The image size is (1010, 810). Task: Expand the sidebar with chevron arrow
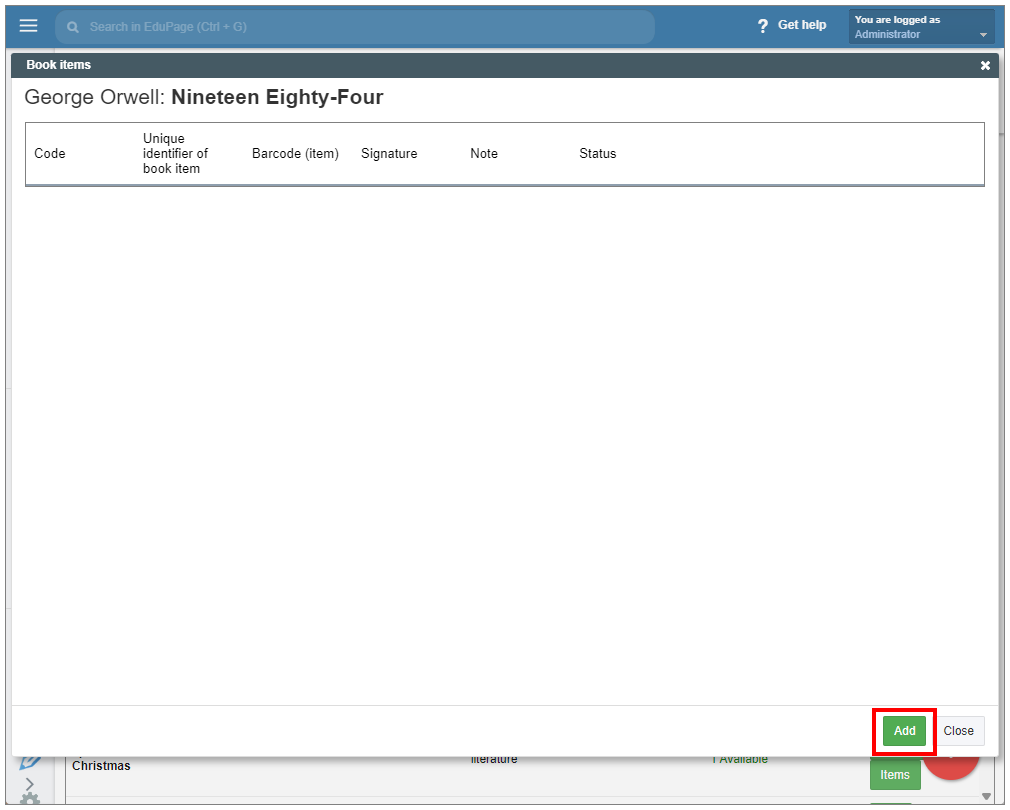30,783
